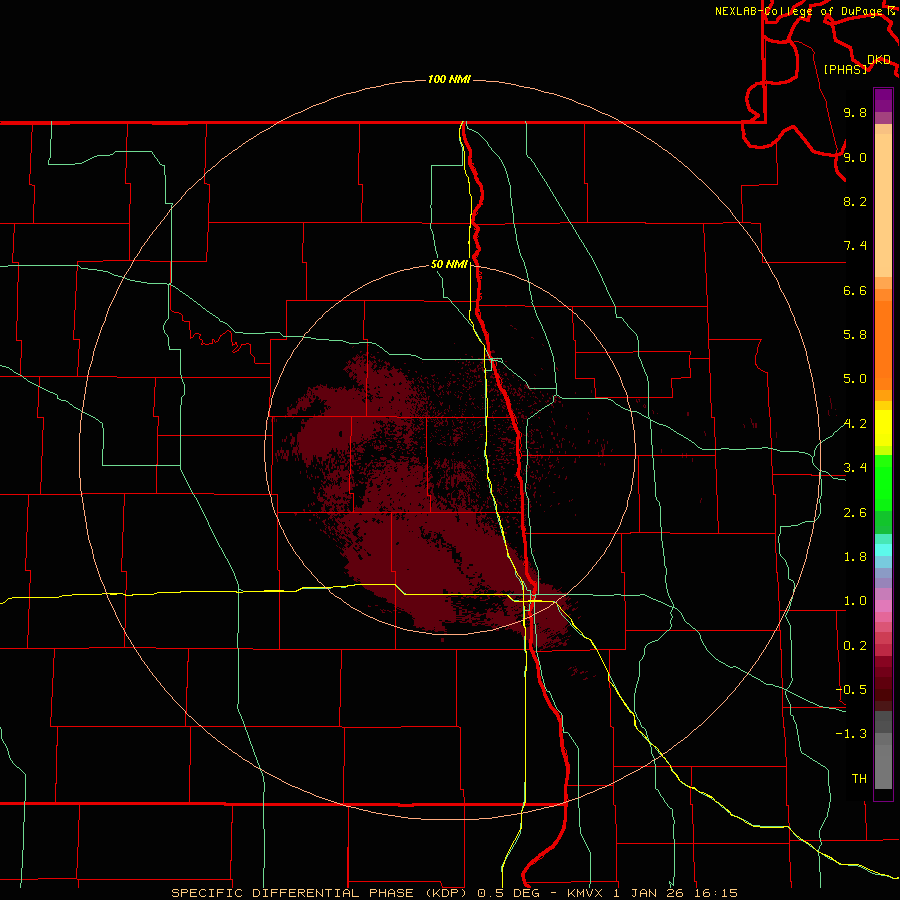Click the 0.5 DEG tilt in caption
900x900 pixels.
[509, 893]
